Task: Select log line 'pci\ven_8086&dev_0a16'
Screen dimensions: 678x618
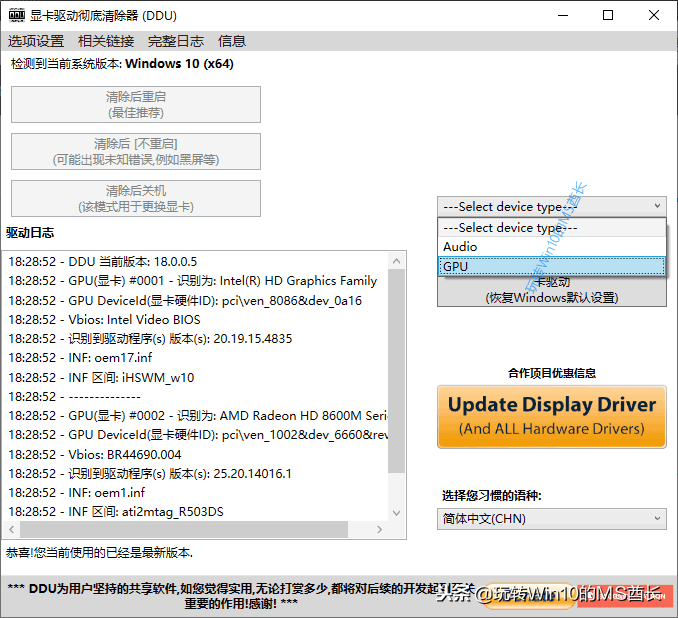Action: pos(185,301)
